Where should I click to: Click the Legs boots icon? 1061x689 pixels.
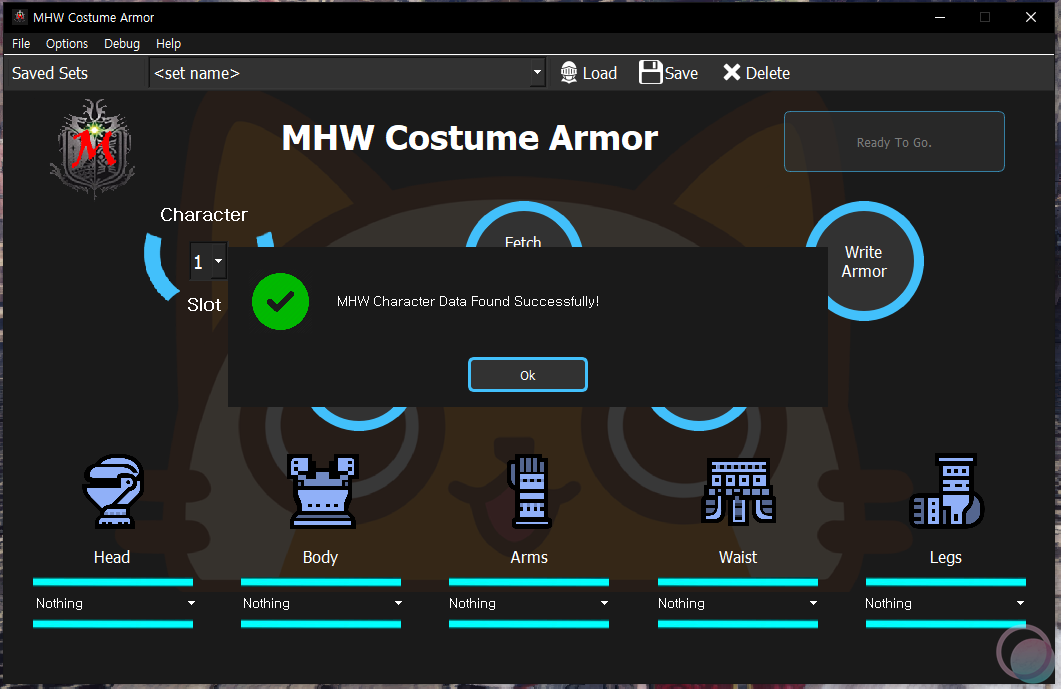pos(946,491)
